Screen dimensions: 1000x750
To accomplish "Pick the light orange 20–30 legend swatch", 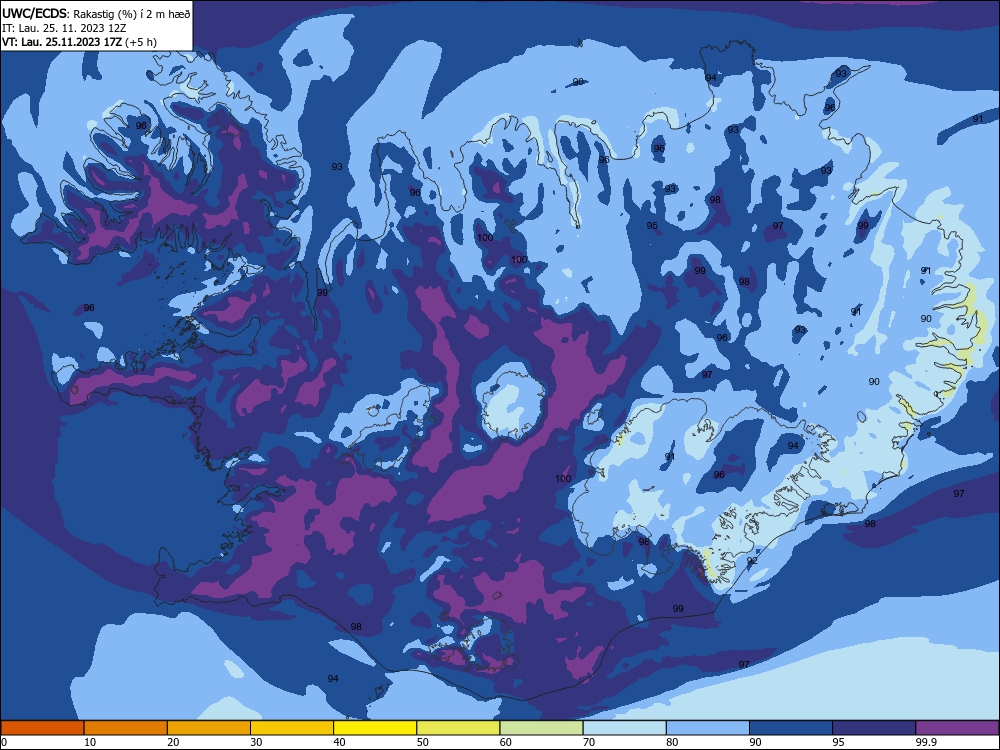I will pos(209,728).
